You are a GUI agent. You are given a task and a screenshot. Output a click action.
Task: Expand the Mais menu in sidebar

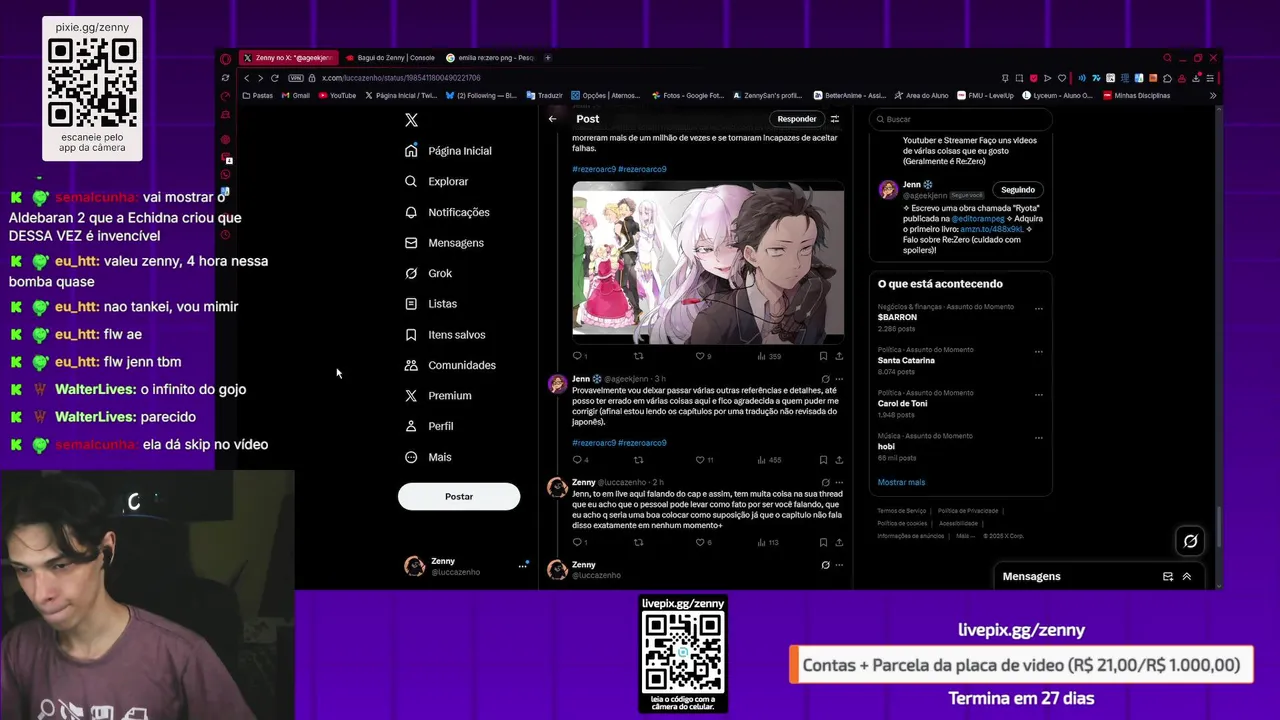[428, 457]
